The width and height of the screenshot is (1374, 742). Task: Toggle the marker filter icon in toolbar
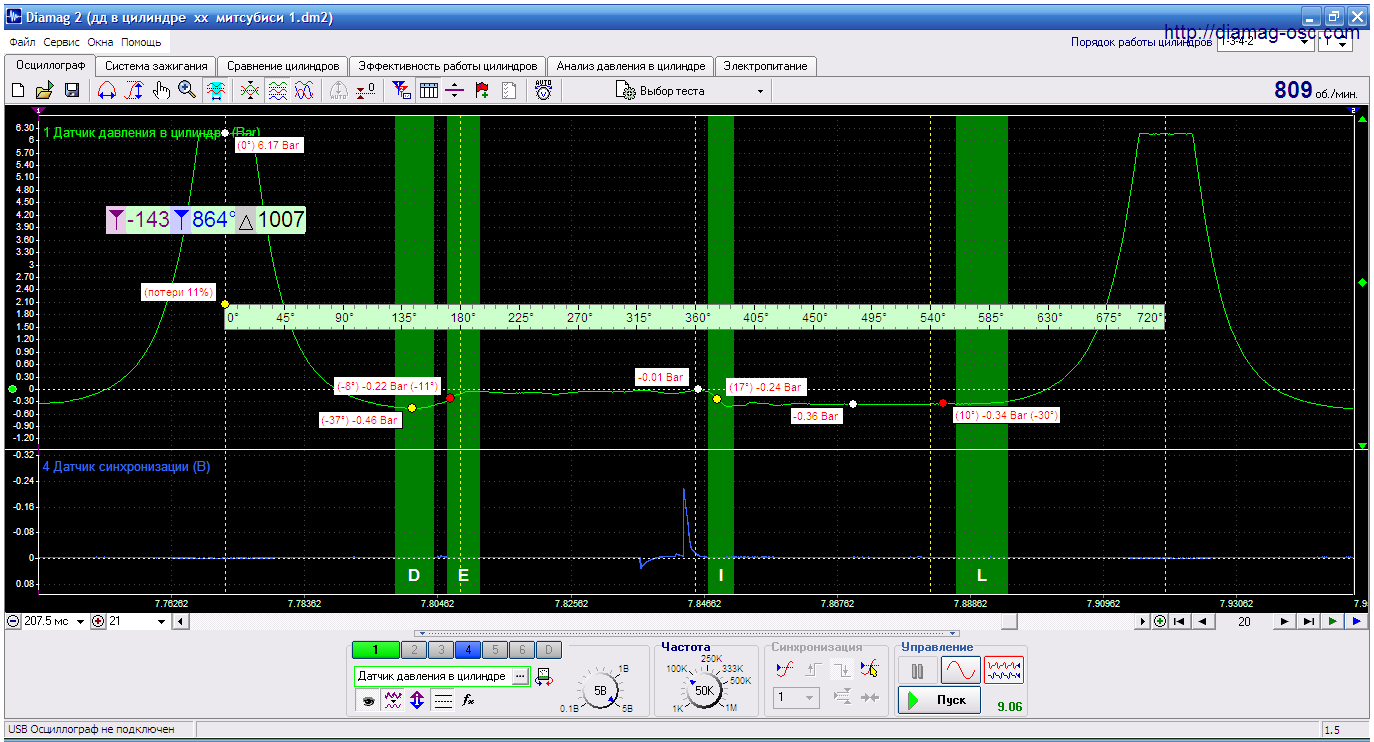[402, 91]
